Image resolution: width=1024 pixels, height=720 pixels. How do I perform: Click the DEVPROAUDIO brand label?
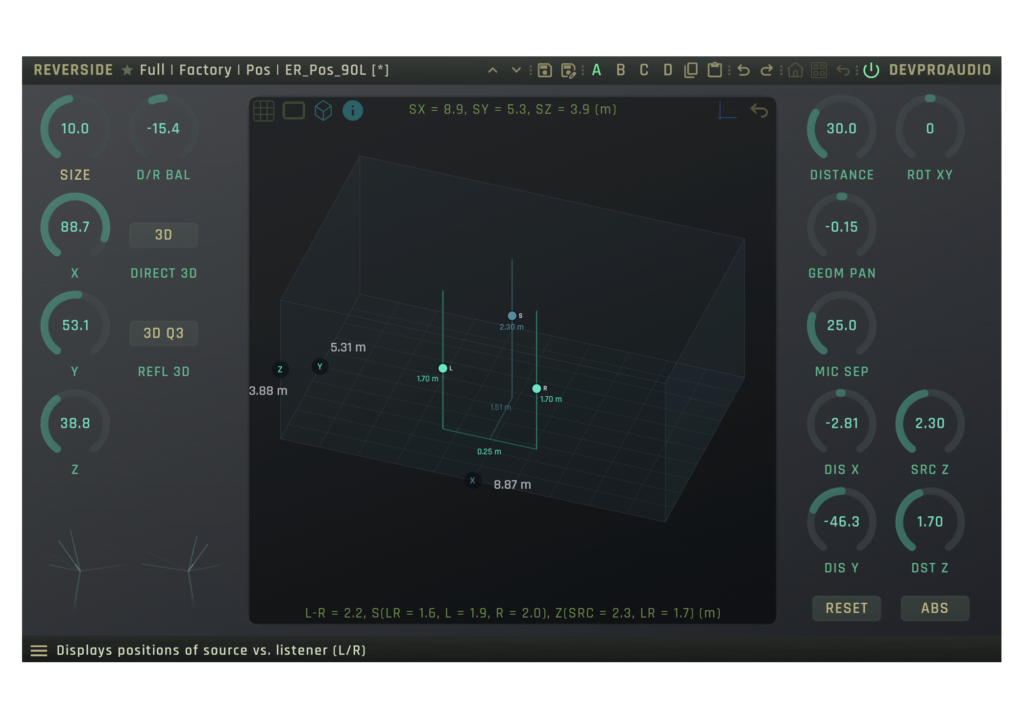click(940, 70)
